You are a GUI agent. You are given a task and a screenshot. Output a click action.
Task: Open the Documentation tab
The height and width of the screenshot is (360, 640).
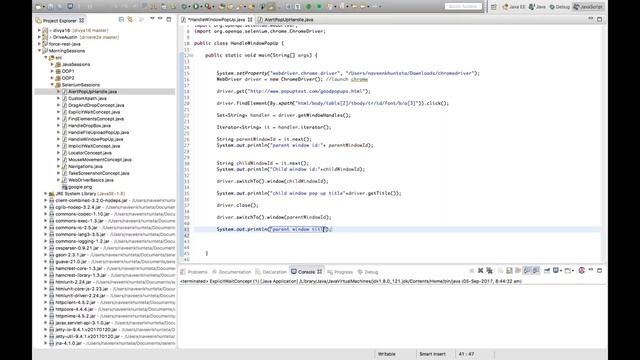click(231, 272)
